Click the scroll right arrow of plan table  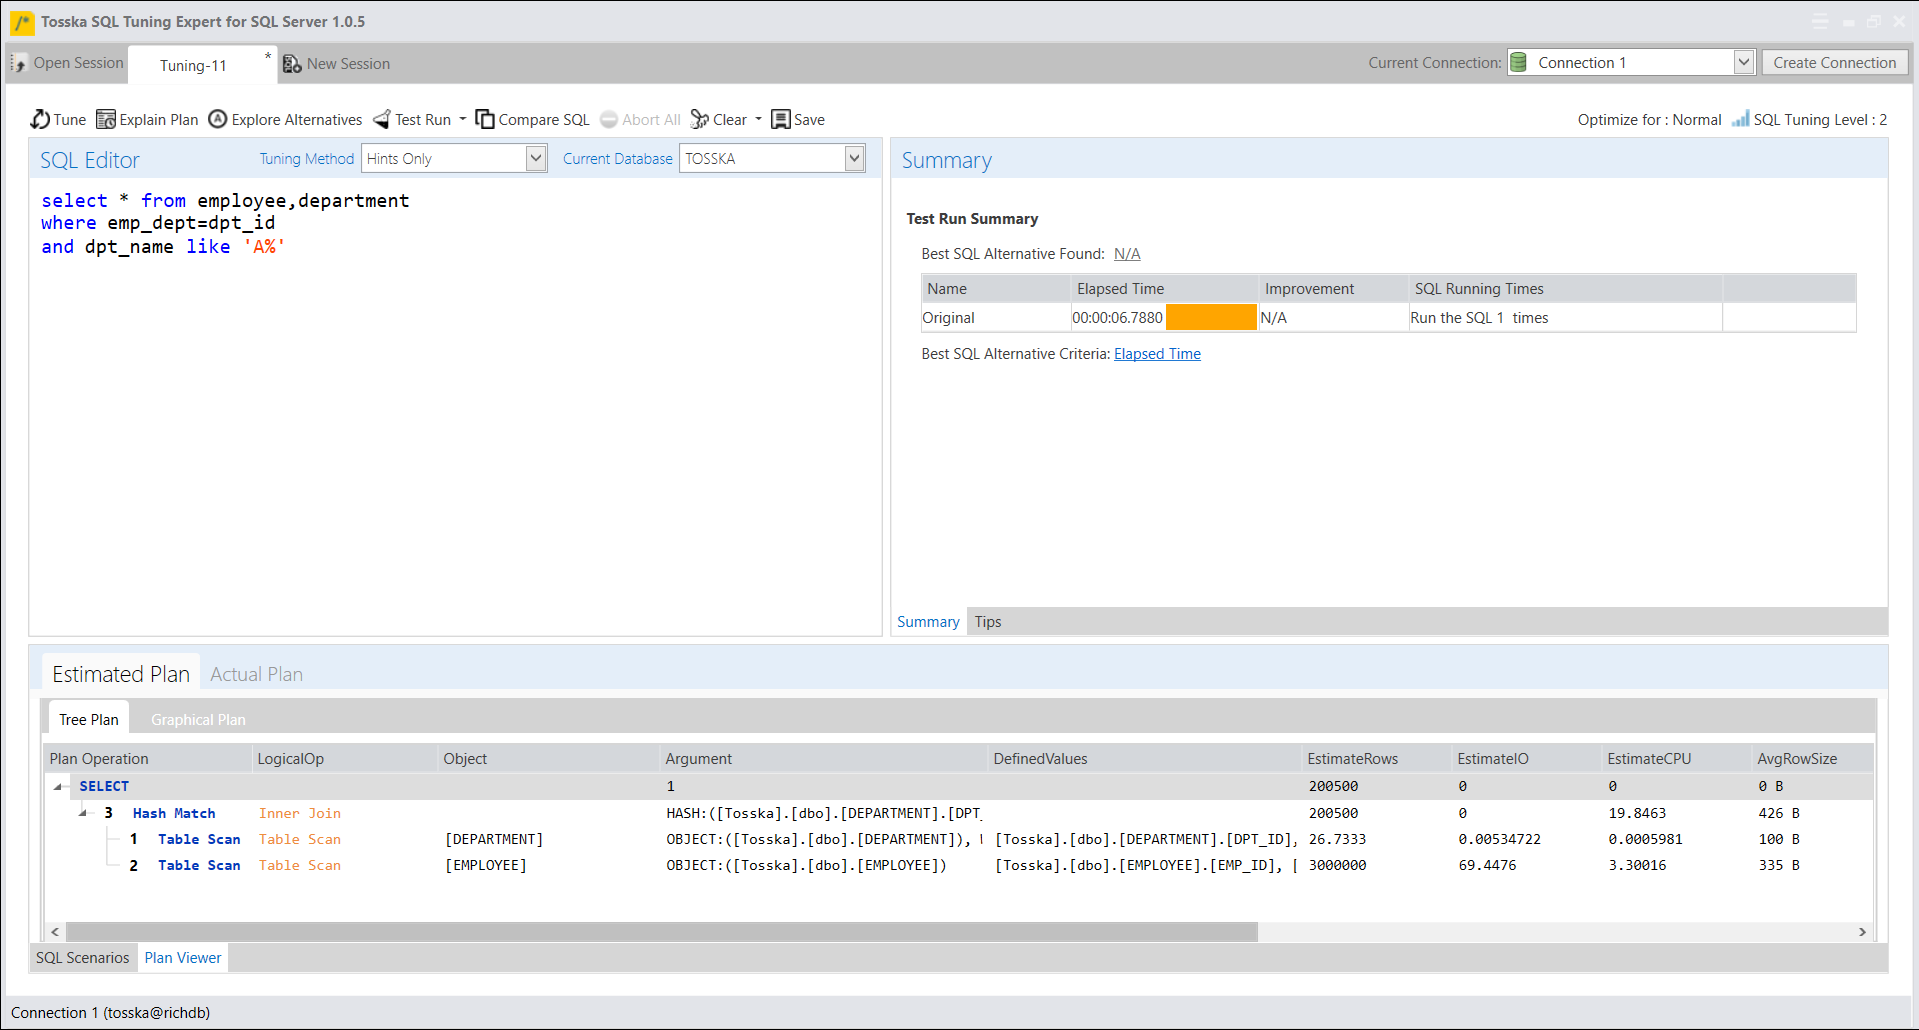pyautogui.click(x=1862, y=931)
